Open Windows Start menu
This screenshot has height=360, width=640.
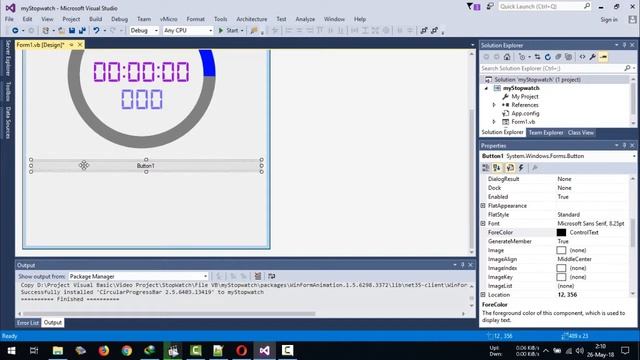[x=11, y=351]
